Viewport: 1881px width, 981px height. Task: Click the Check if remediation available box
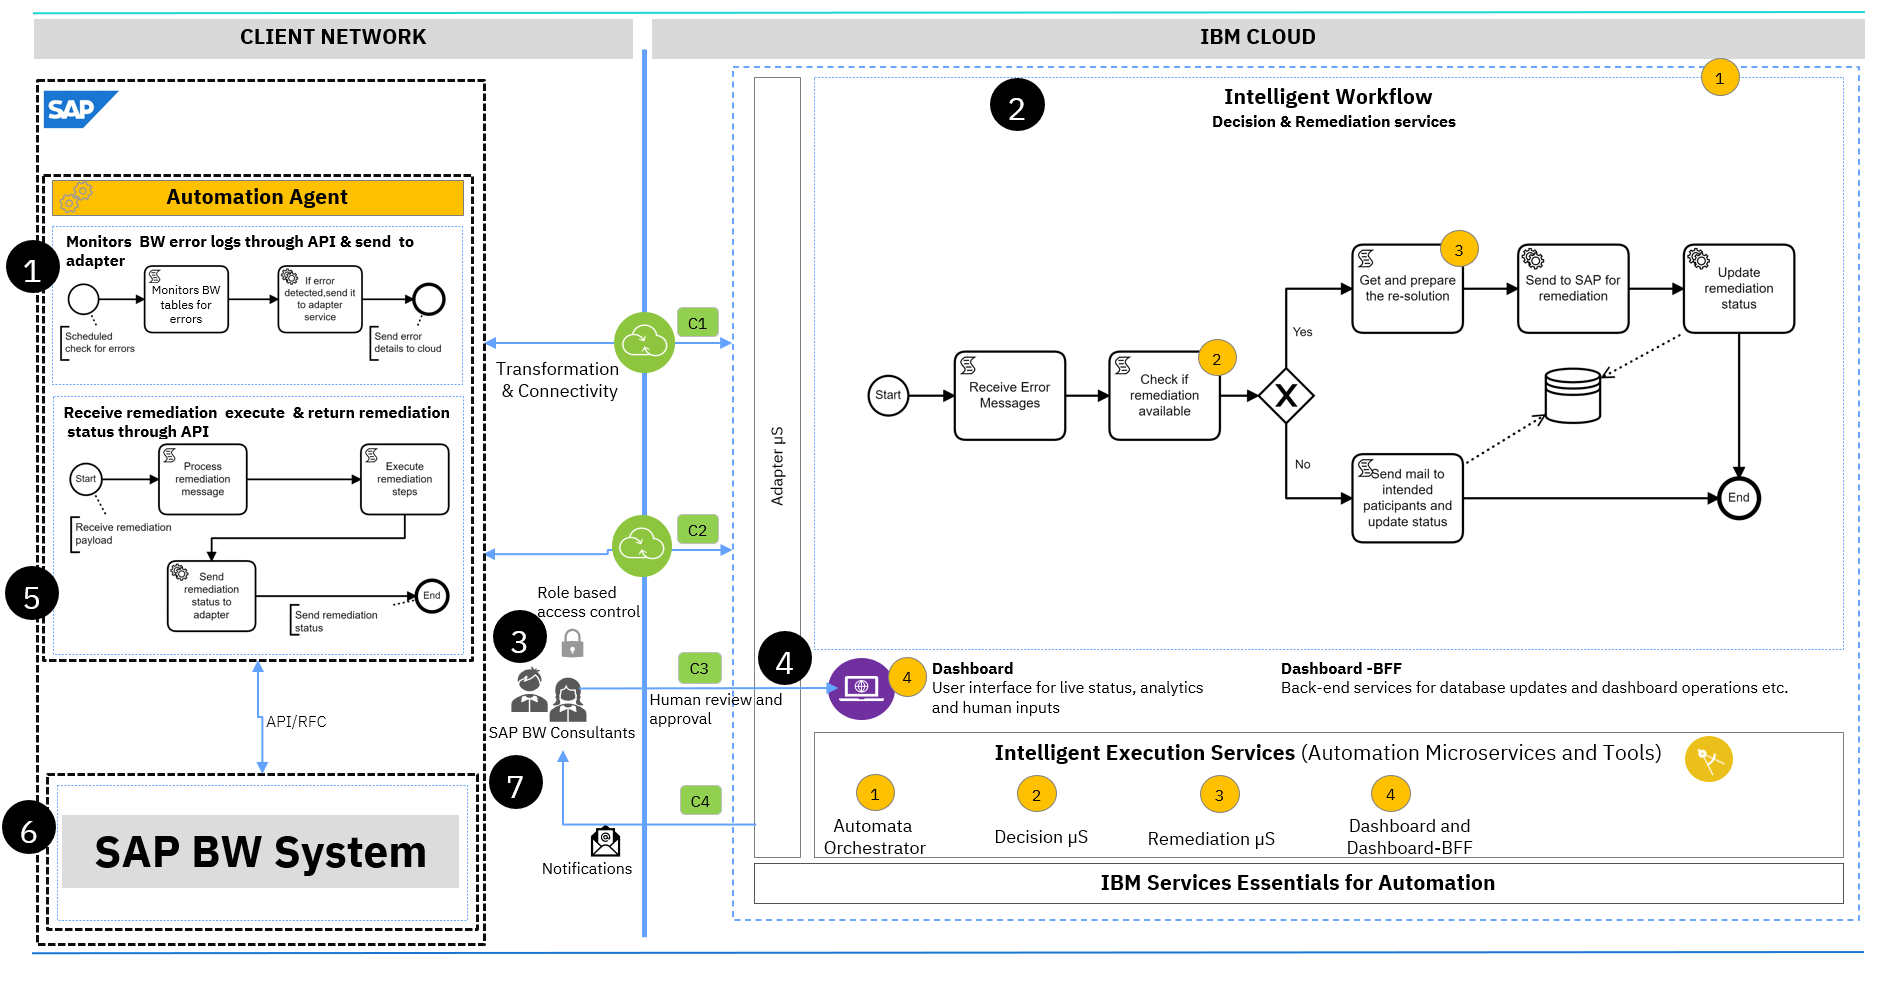click(1164, 396)
